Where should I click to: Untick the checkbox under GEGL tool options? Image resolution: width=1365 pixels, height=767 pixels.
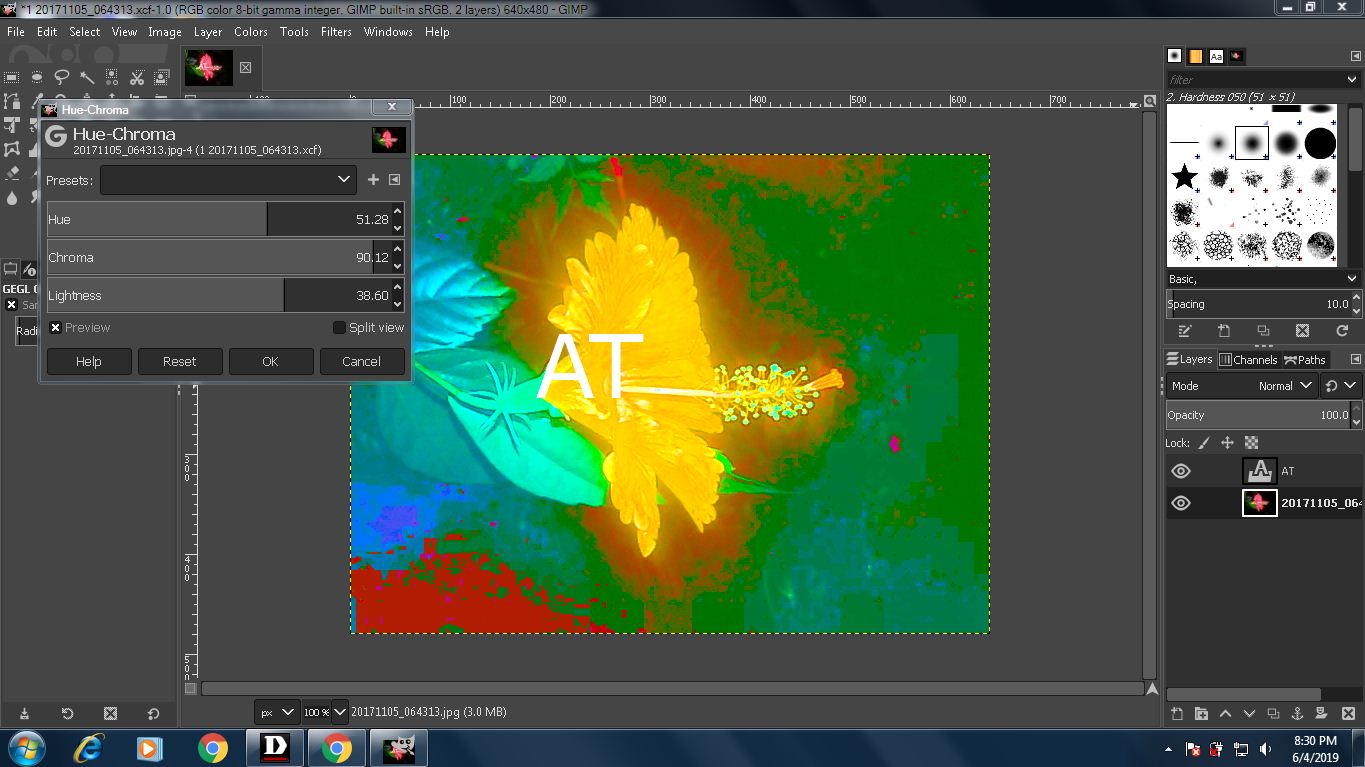click(11, 305)
